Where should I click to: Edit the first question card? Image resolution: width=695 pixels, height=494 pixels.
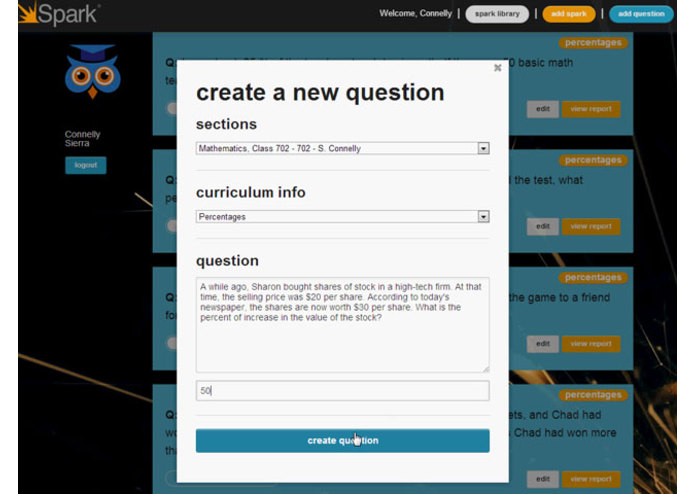[543, 109]
